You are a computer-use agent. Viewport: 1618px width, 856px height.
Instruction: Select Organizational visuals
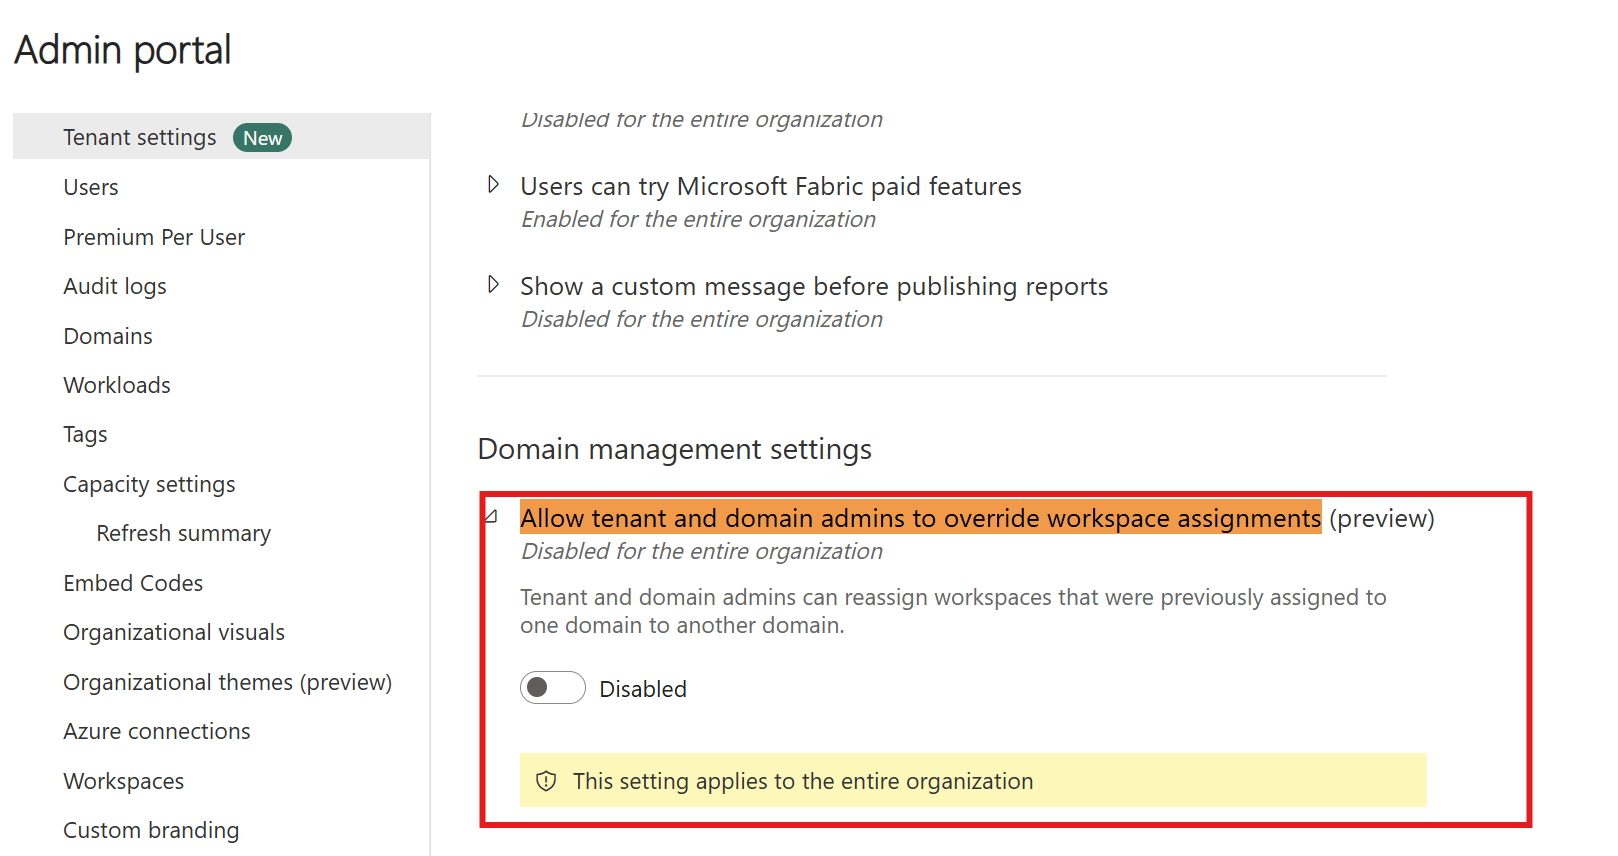point(174,632)
